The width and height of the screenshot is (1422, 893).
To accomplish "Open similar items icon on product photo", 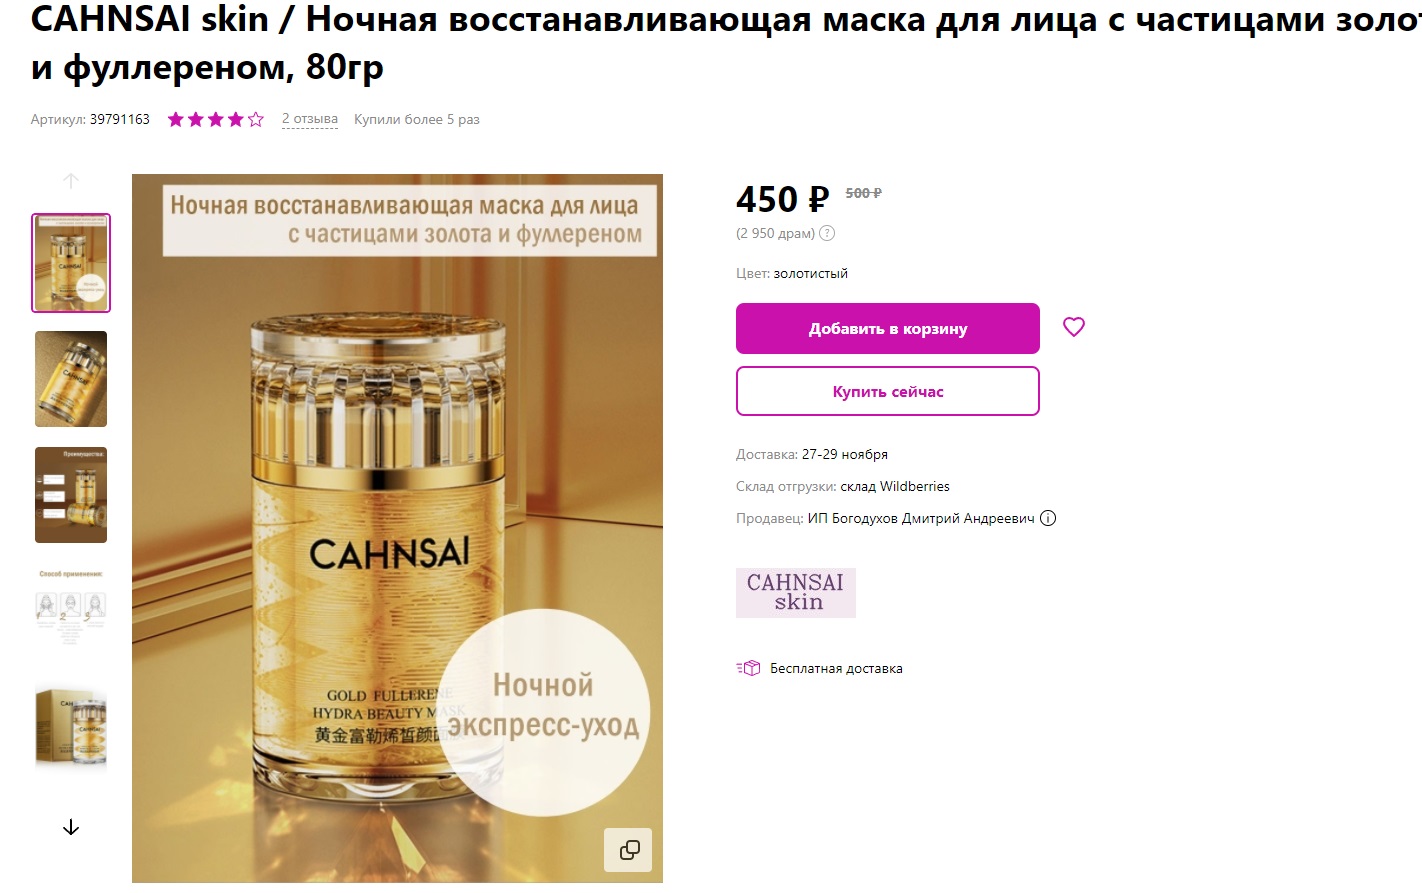I will click(x=629, y=850).
